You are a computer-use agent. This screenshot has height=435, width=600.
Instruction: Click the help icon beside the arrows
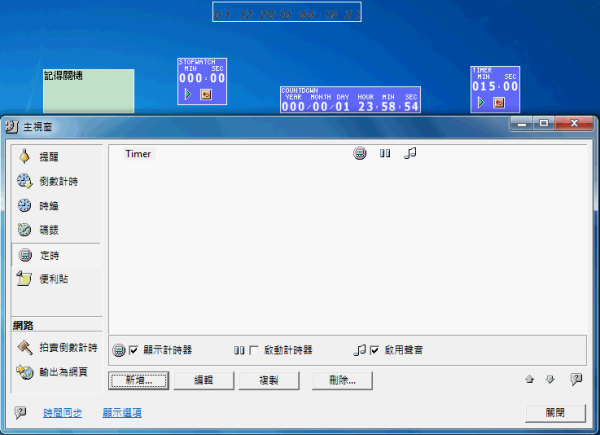576,379
